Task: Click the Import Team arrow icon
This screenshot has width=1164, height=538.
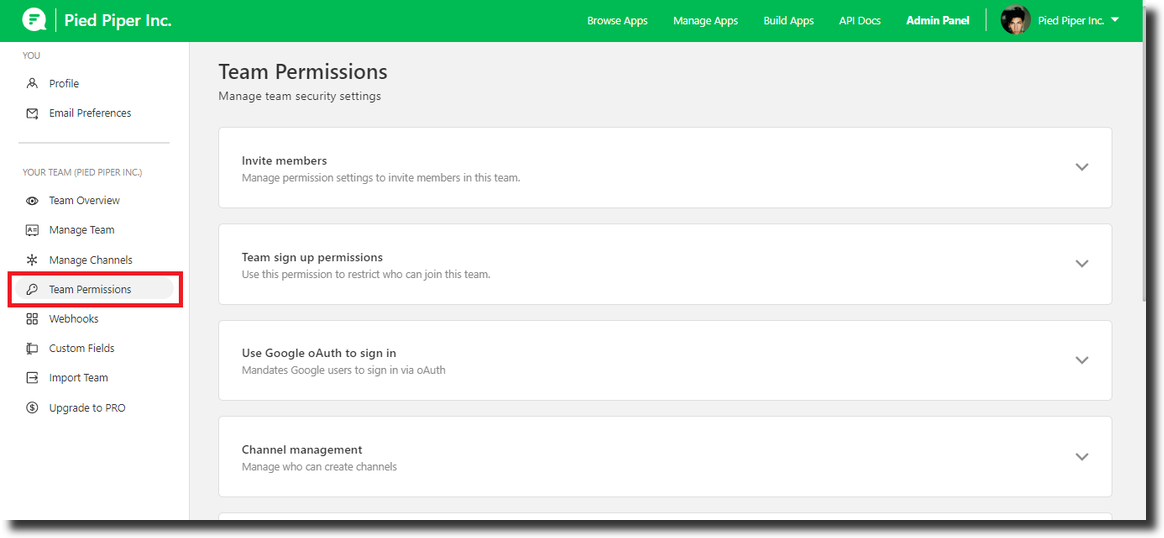Action: coord(32,378)
